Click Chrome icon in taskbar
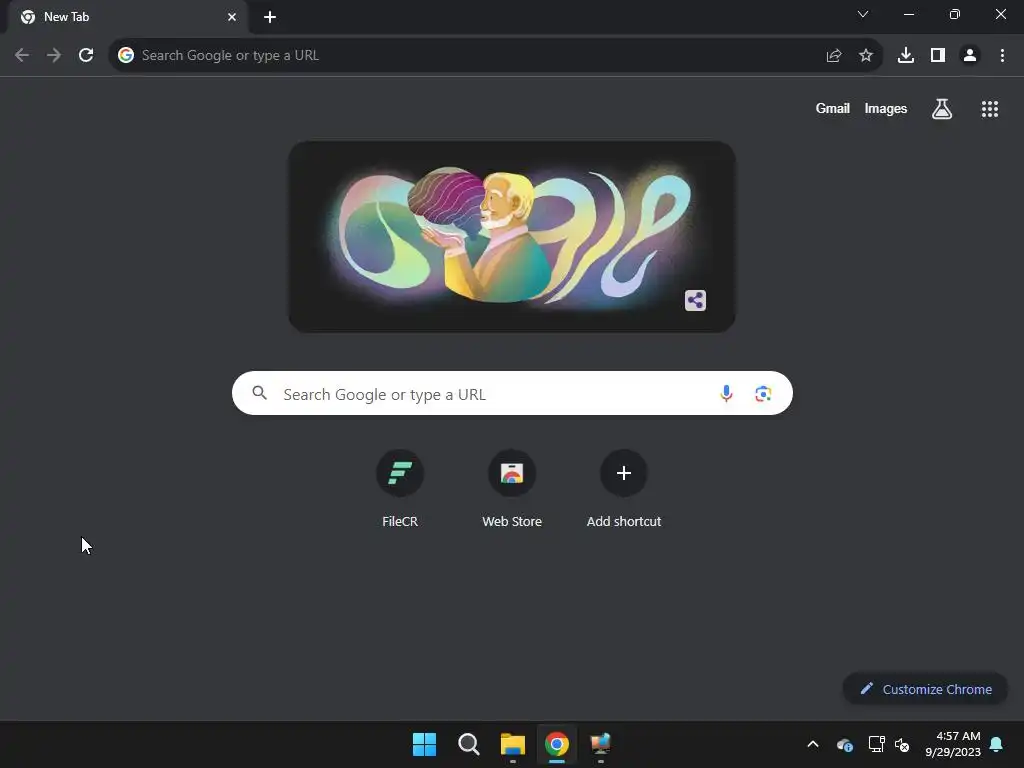 pos(557,744)
